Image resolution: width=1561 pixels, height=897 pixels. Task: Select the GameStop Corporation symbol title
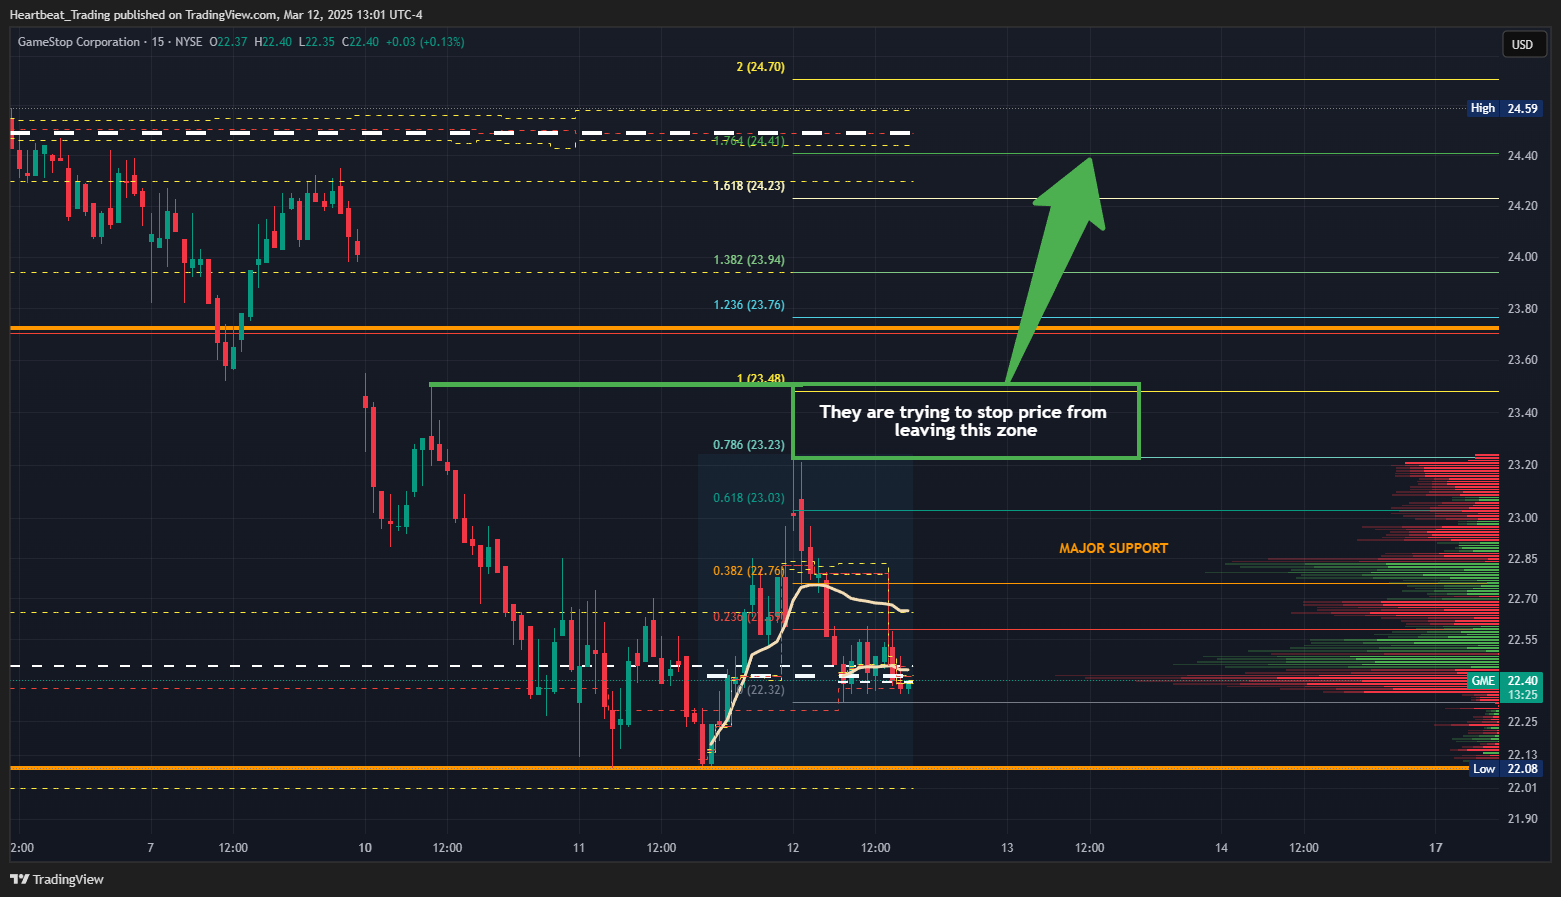click(79, 42)
